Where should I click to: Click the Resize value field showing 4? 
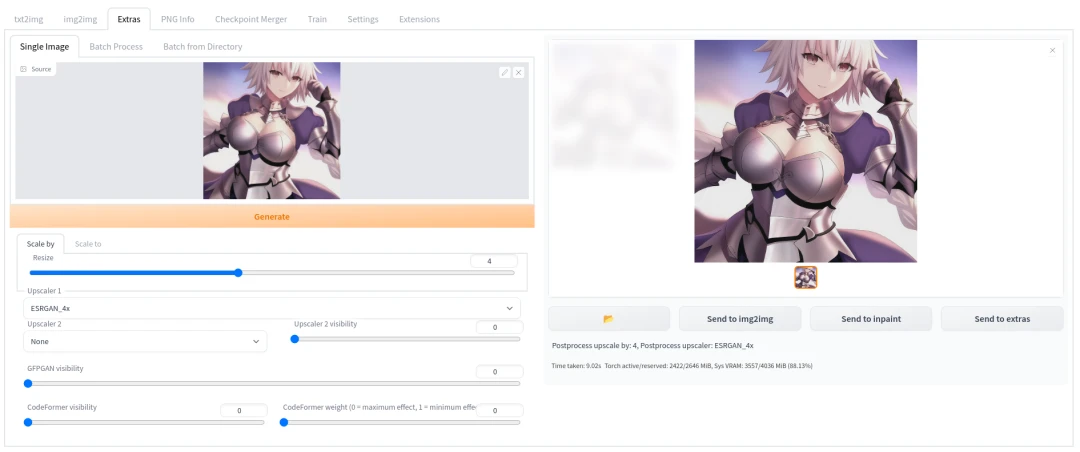[494, 261]
